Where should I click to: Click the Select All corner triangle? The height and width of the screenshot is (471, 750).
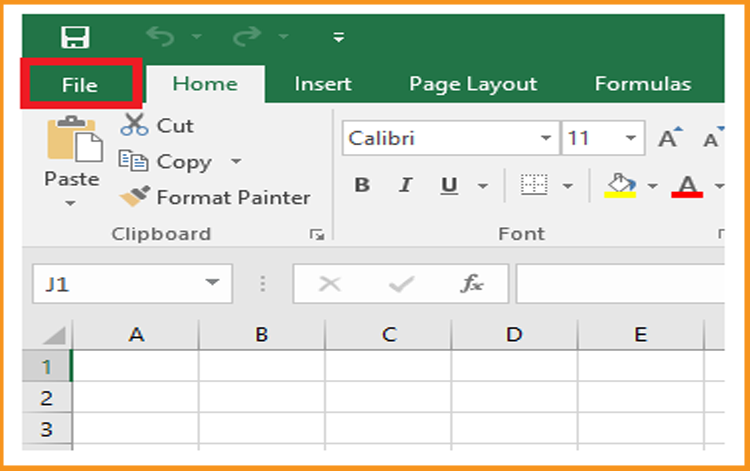pyautogui.click(x=54, y=335)
